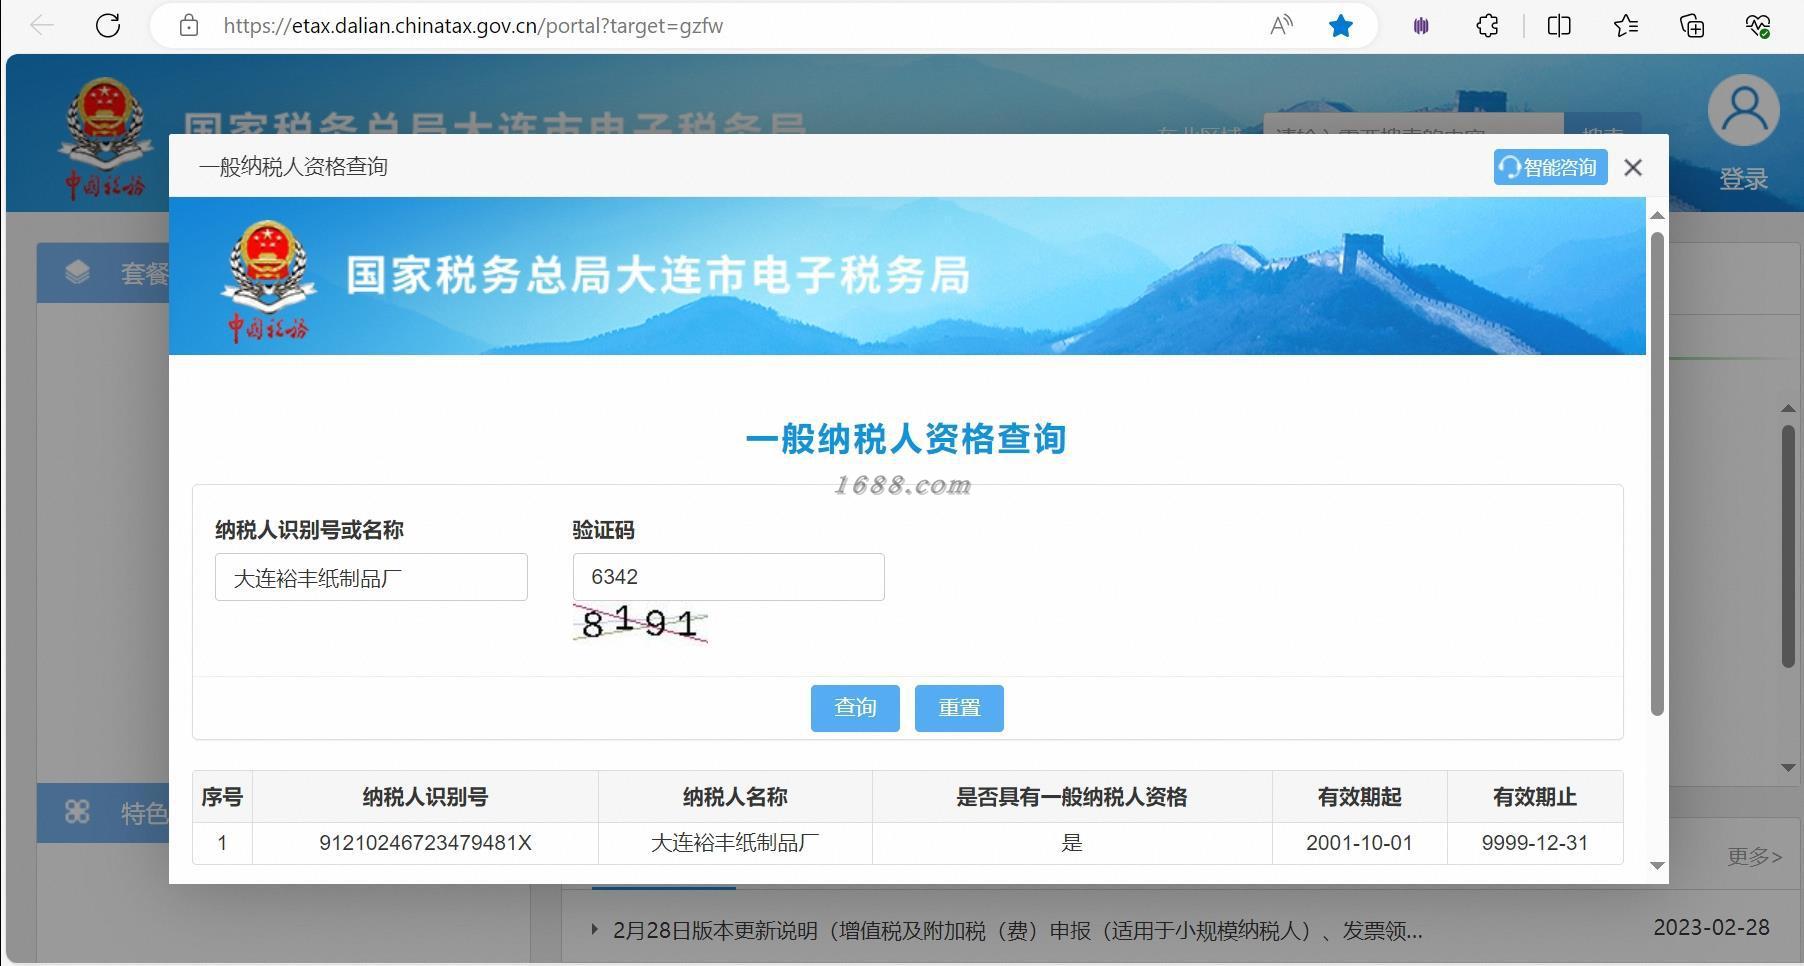This screenshot has height=966, width=1804.
Task: Open the 2月28日版本更新说明 news link
Action: 1017,931
